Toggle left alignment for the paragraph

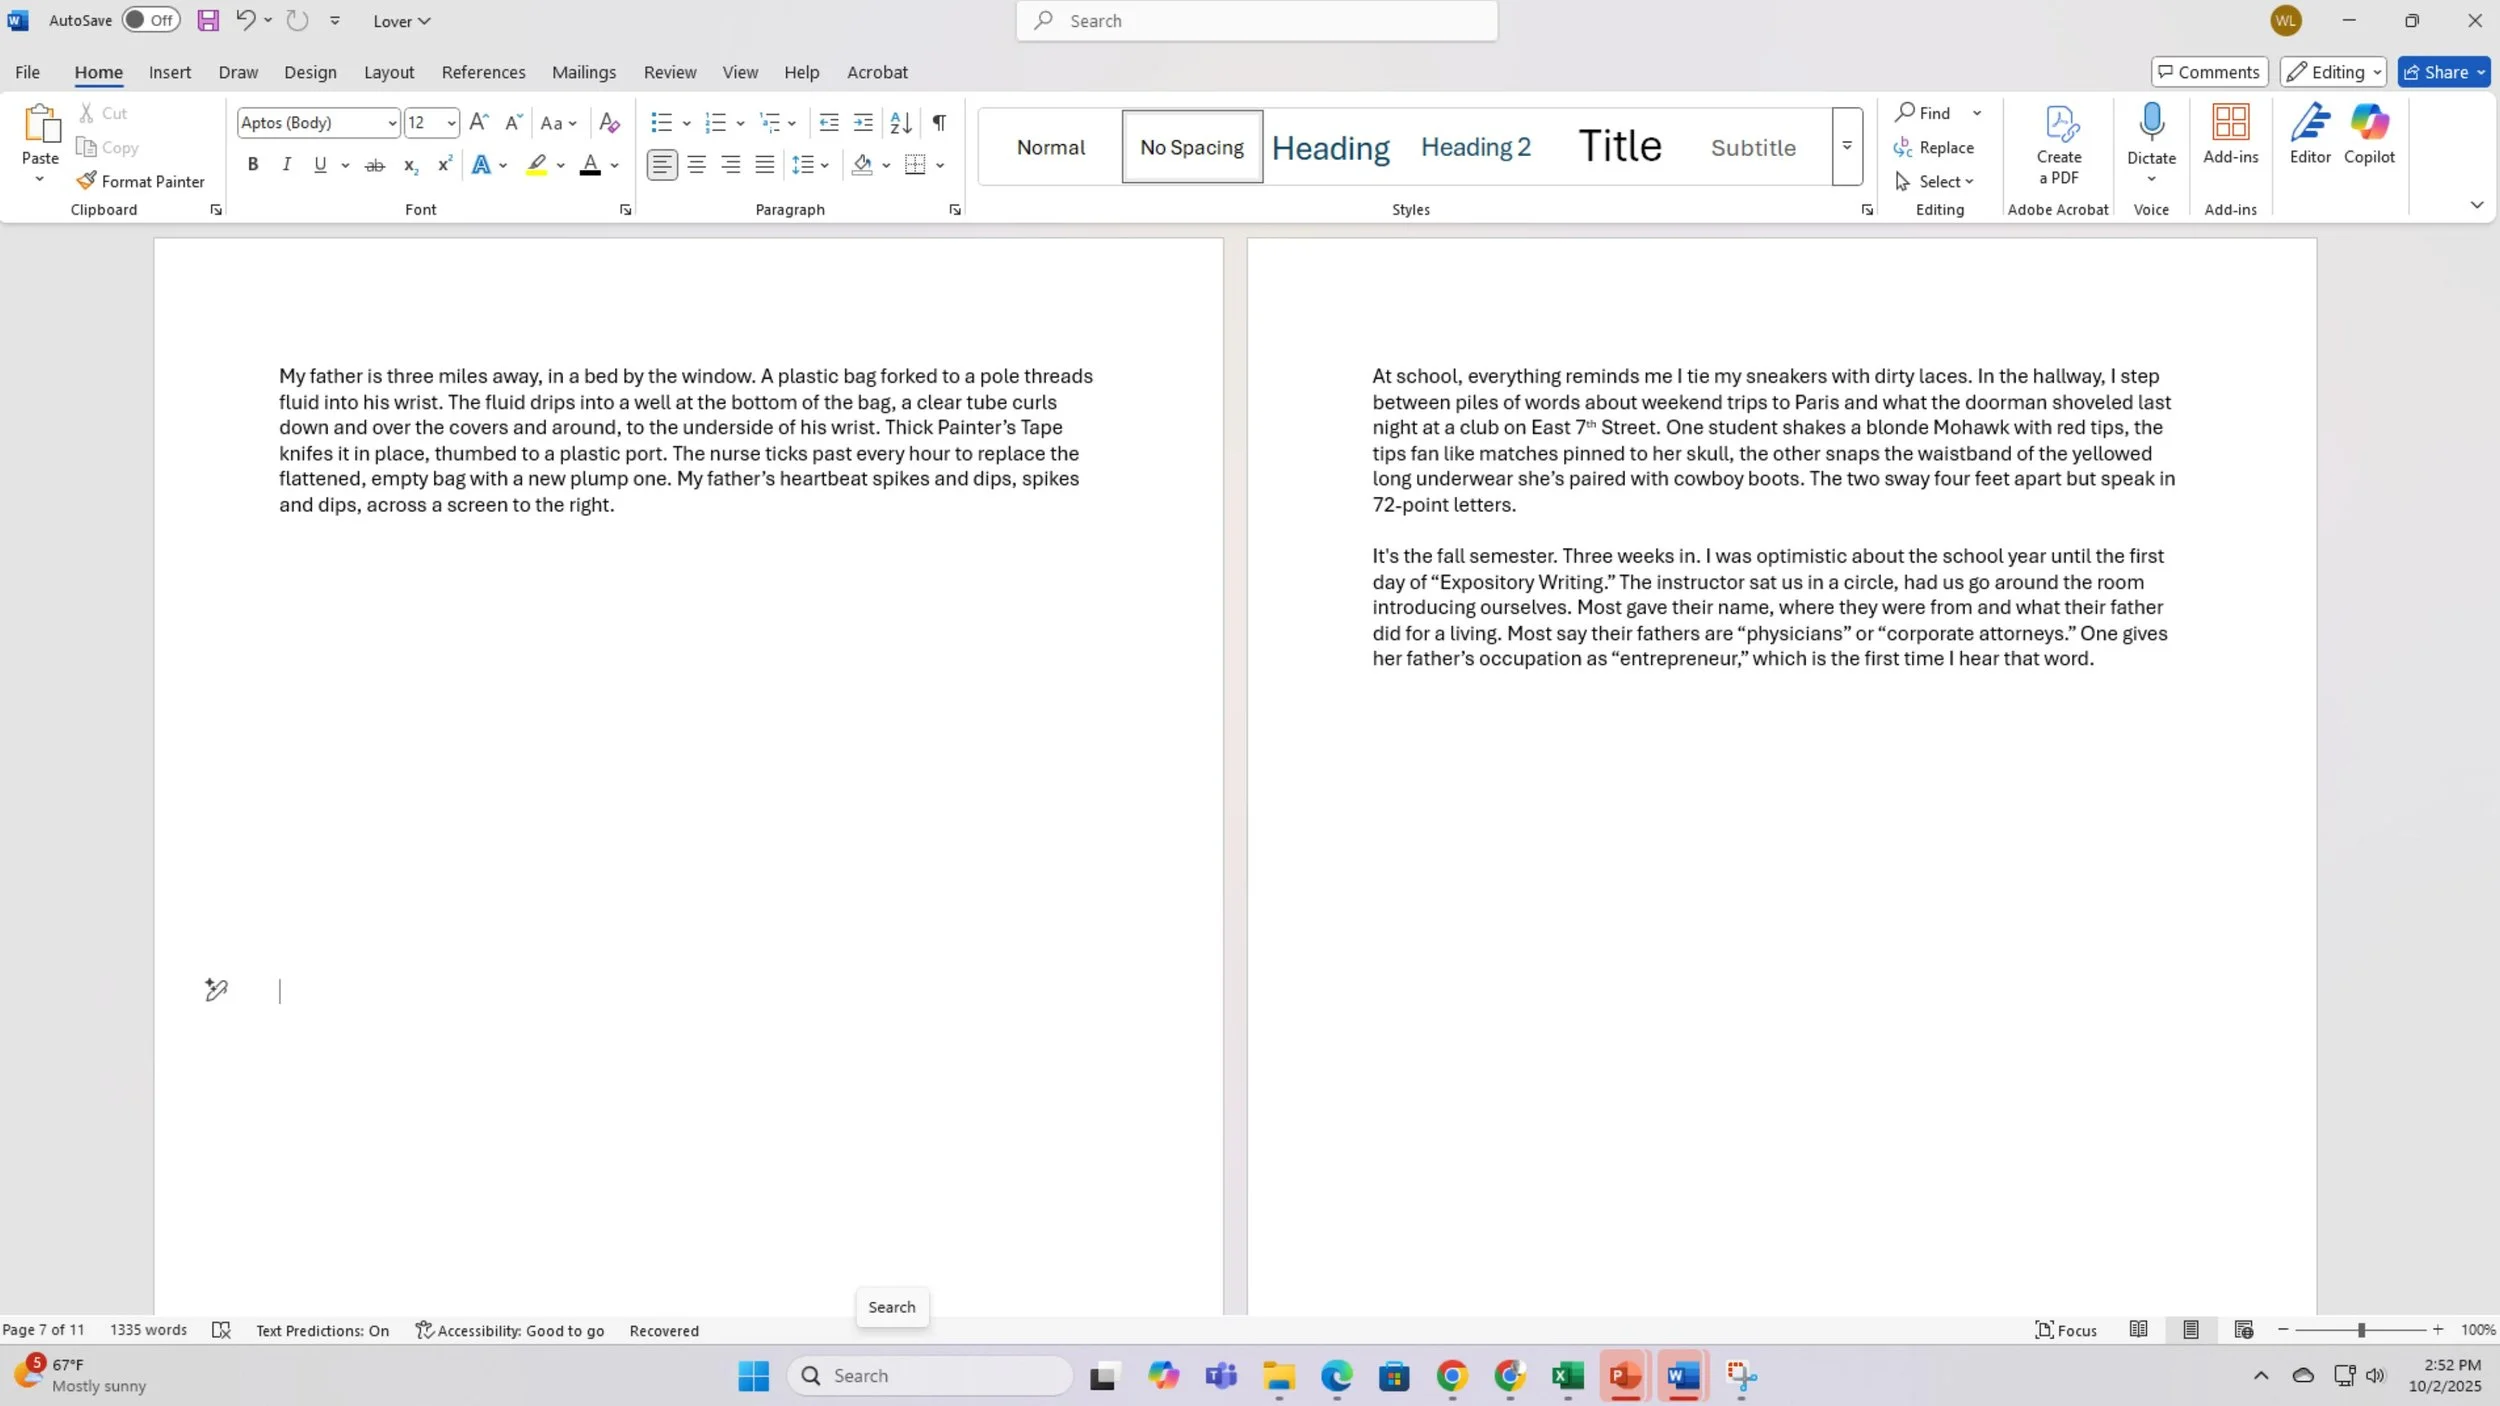click(x=662, y=165)
